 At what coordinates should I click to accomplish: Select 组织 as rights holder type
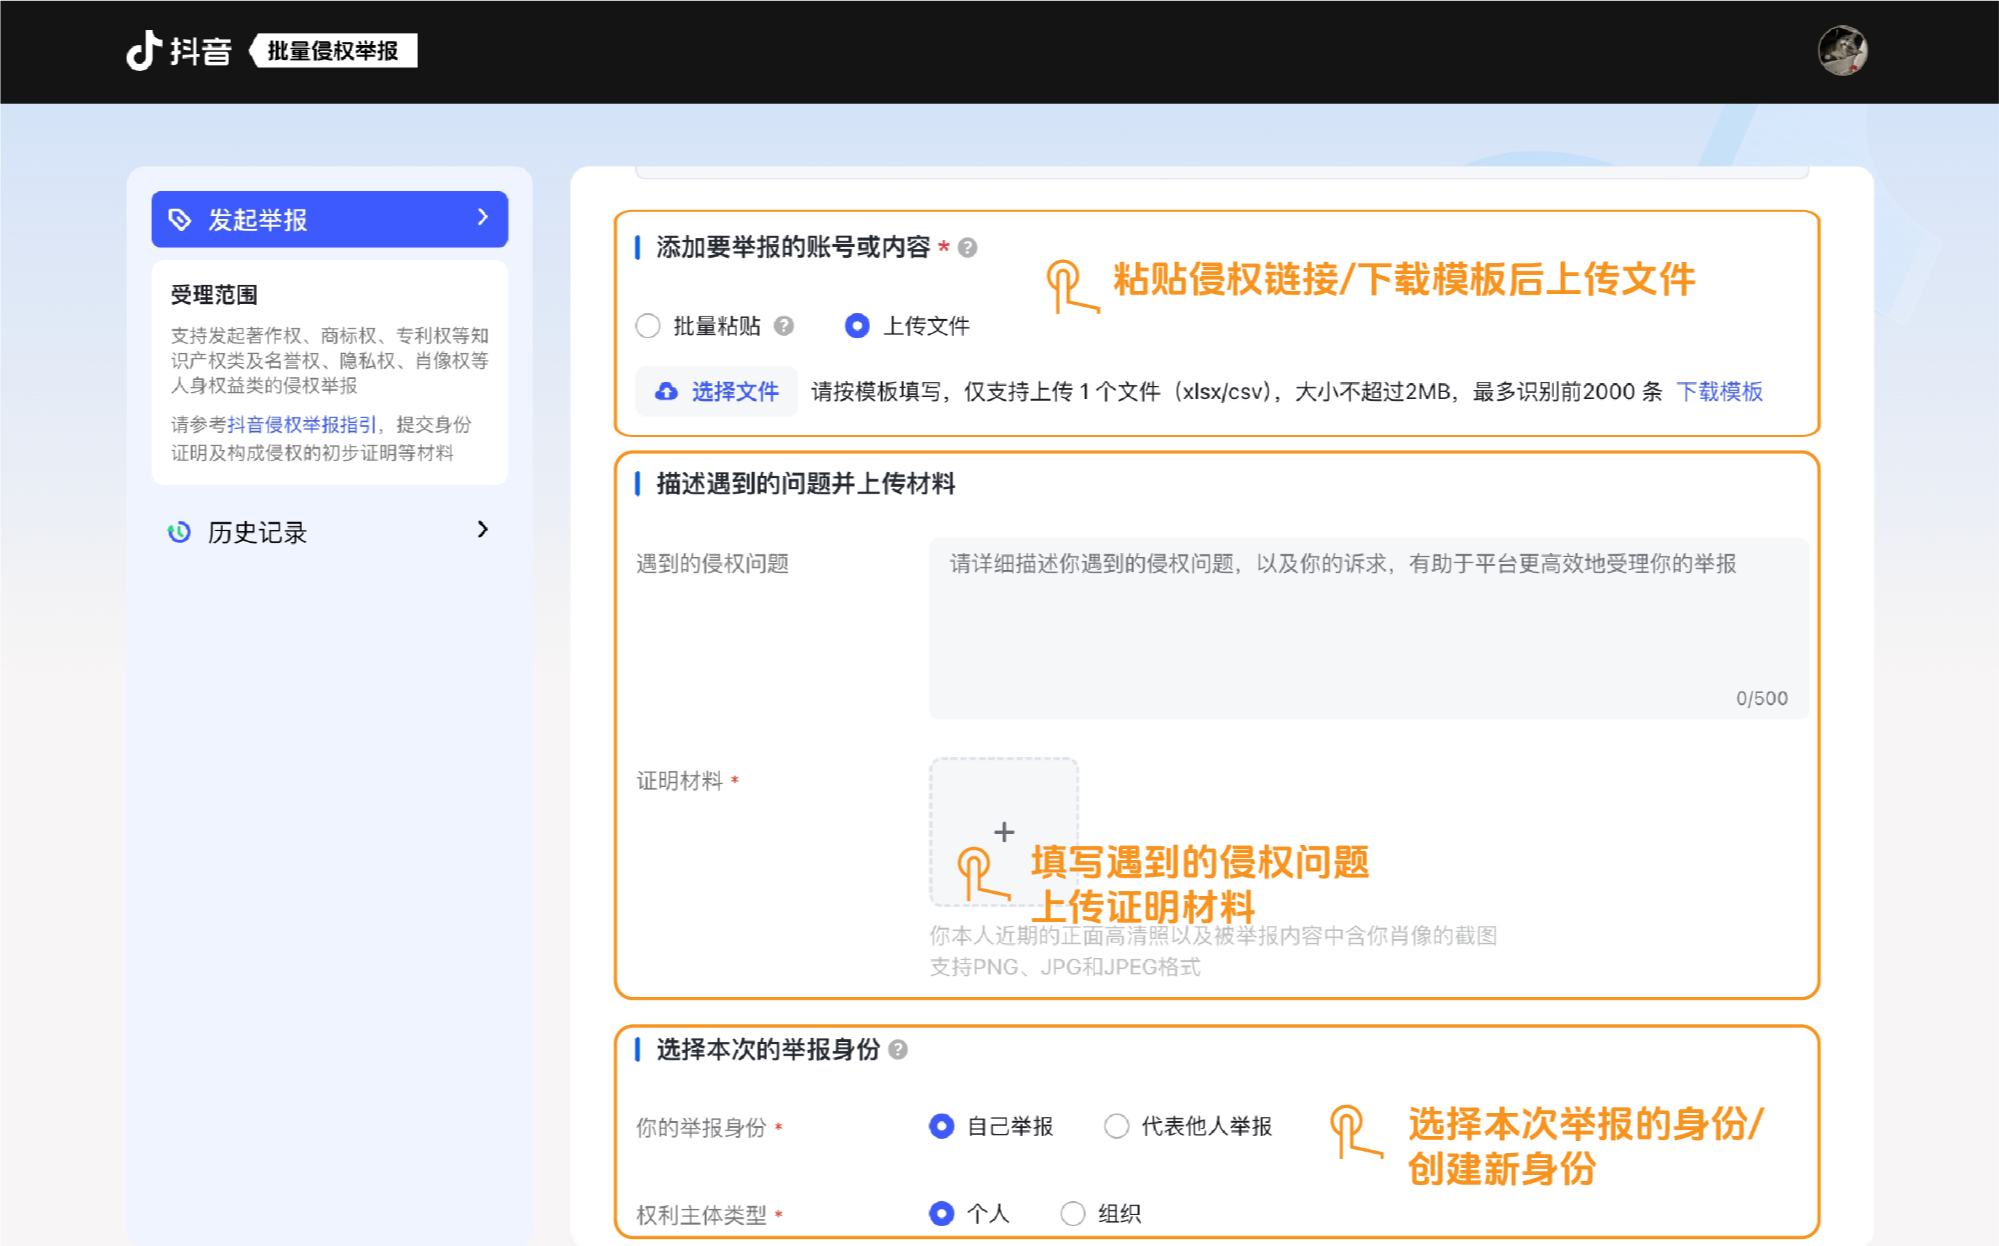[1072, 1213]
